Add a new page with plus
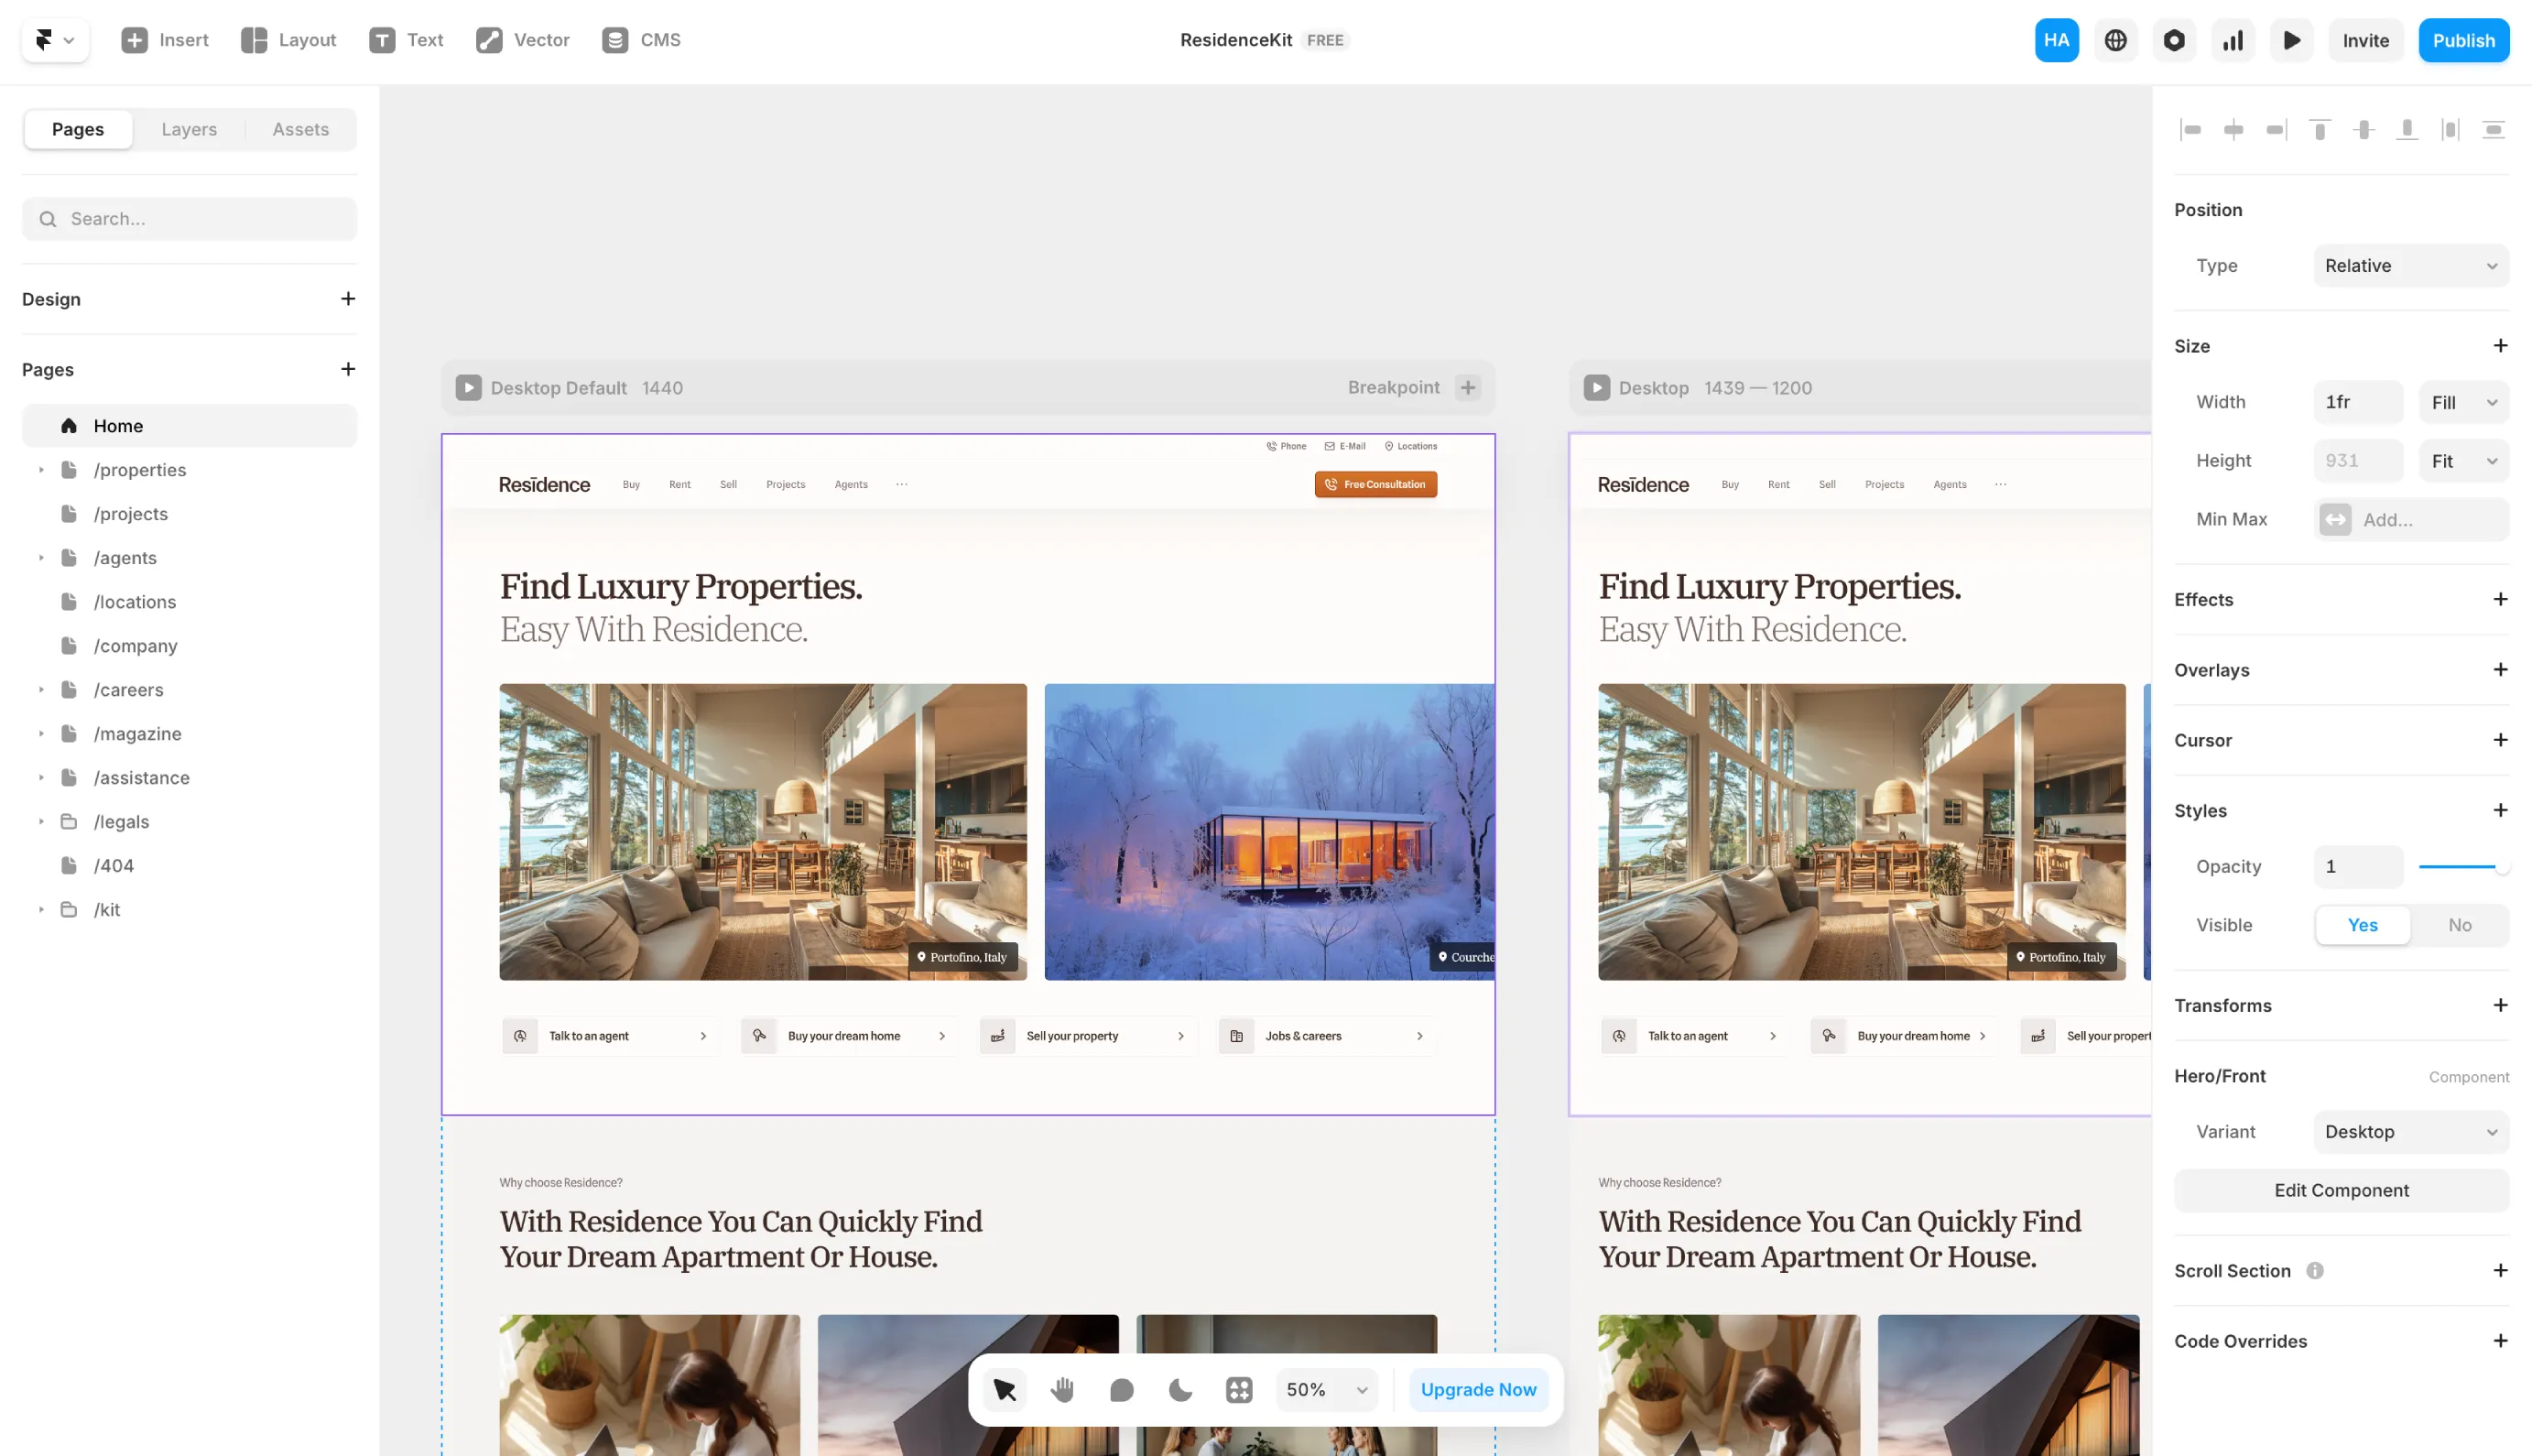2532x1456 pixels. pyautogui.click(x=347, y=369)
